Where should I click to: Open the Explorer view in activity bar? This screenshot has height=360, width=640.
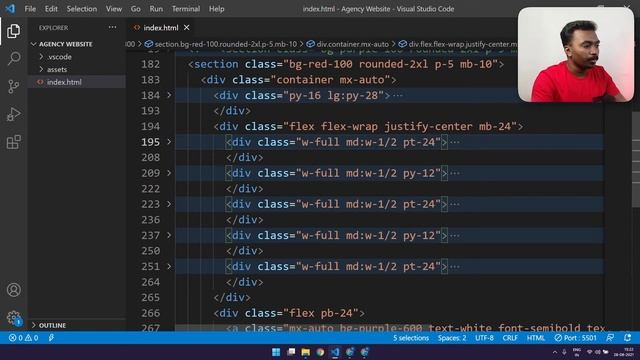click(x=13, y=31)
